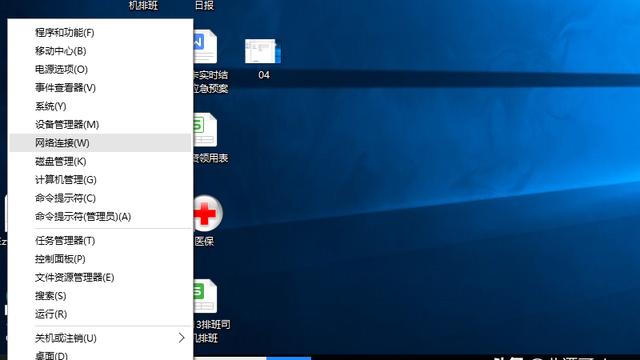Image resolution: width=640 pixels, height=360 pixels.
Task: Launch 计算机管理(G)
Action: tap(100, 180)
